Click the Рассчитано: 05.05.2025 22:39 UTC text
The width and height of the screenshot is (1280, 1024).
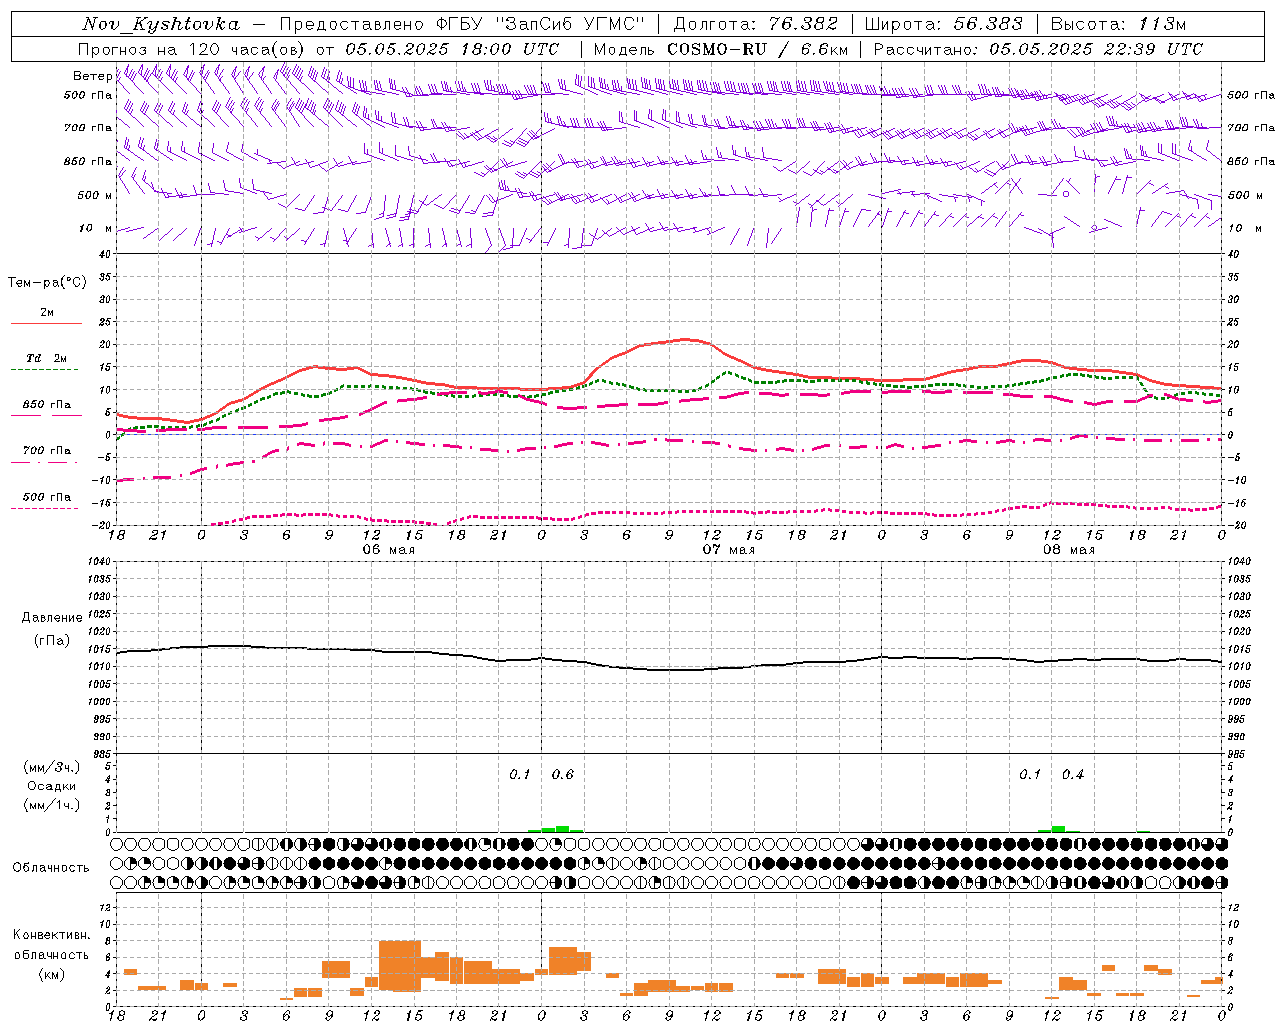[1038, 49]
